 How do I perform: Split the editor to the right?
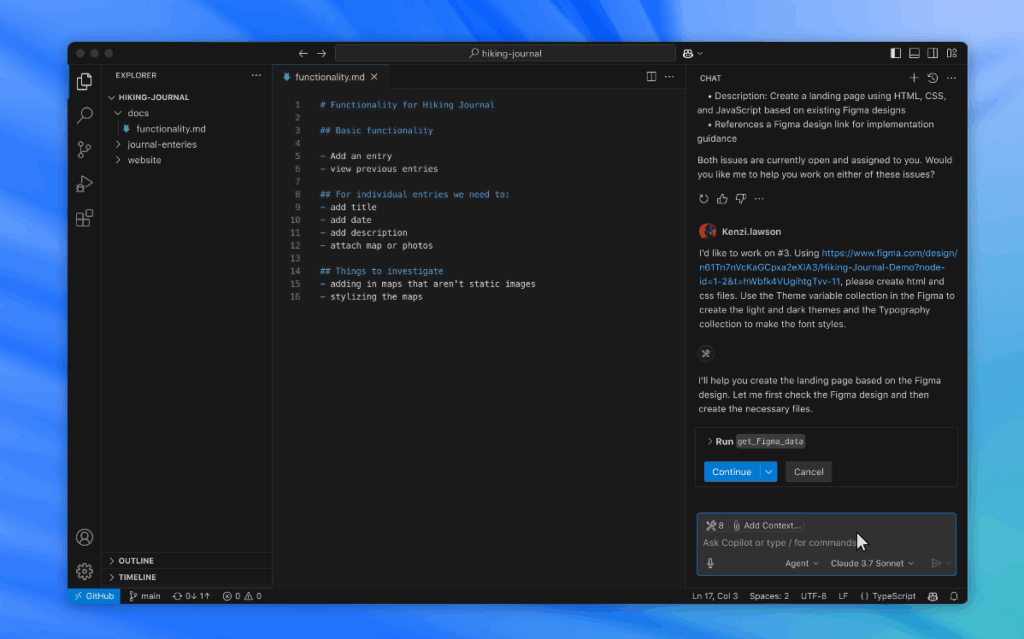pyautogui.click(x=651, y=76)
